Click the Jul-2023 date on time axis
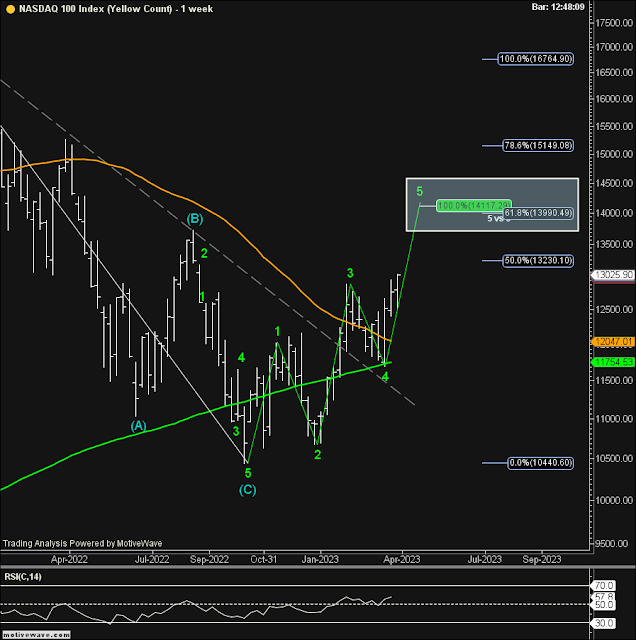Image resolution: width=636 pixels, height=640 pixels. point(485,559)
